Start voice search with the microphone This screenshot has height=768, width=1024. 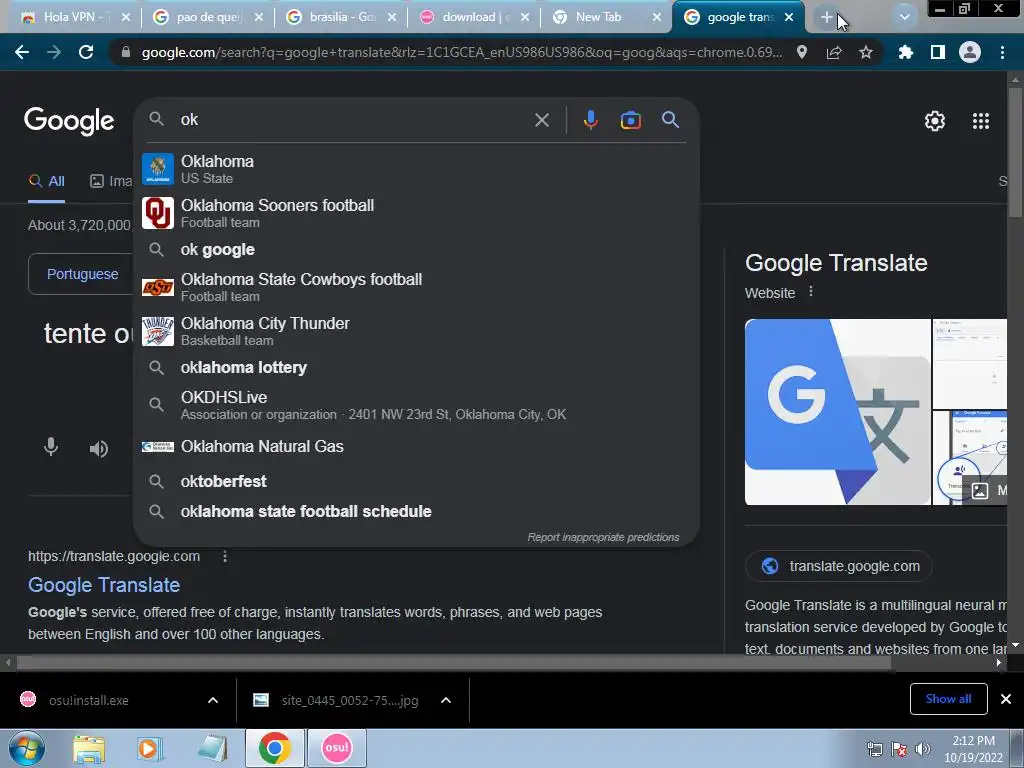[x=590, y=120]
